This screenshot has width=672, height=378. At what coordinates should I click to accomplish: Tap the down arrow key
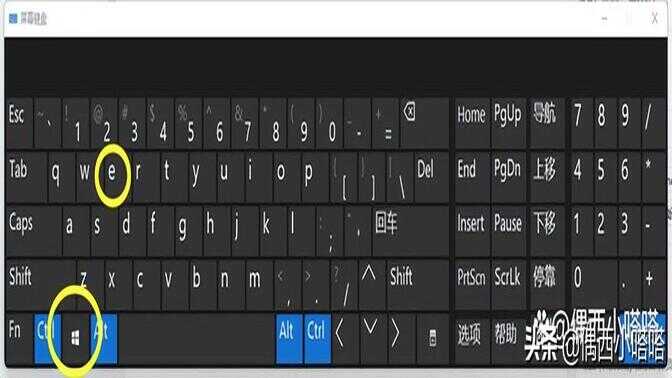(370, 328)
